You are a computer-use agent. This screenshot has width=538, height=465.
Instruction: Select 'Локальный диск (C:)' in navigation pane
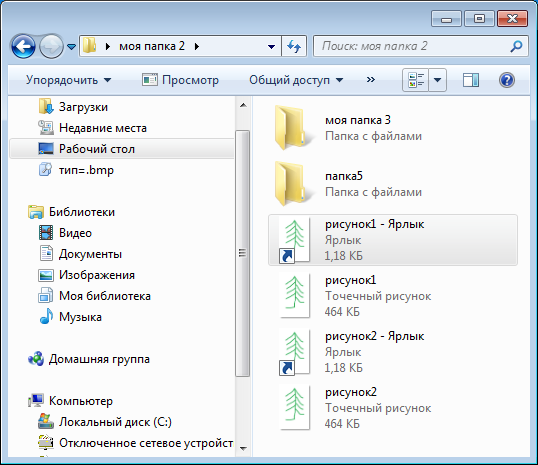[115, 422]
